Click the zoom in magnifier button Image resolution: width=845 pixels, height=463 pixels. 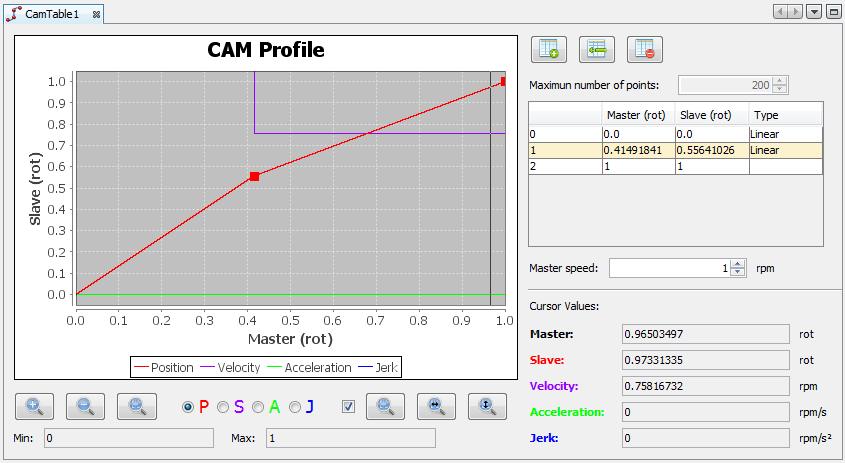click(x=34, y=406)
